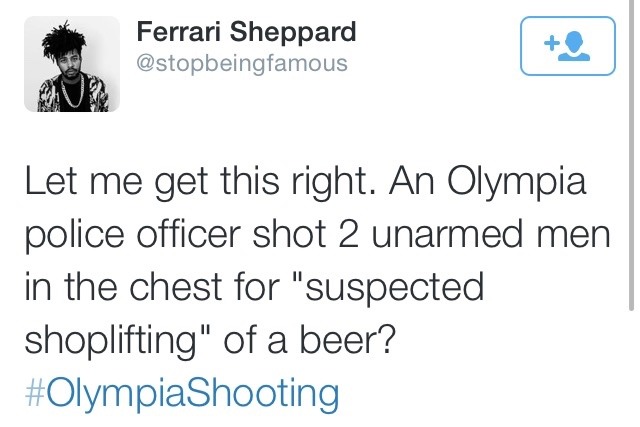
Task: Open the Ferrari Sheppard display name
Action: tap(245, 32)
